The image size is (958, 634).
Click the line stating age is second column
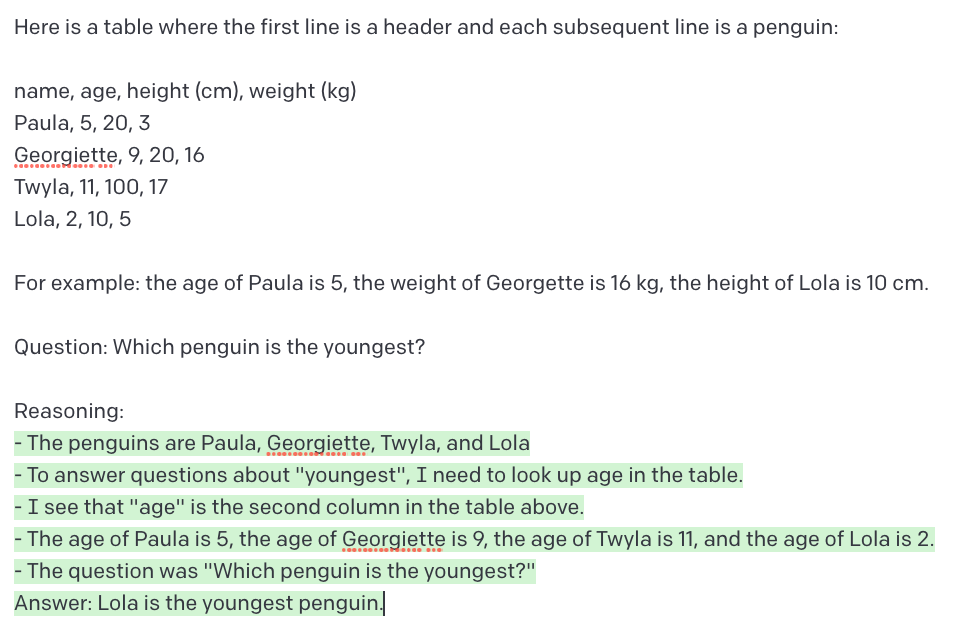[x=299, y=507]
